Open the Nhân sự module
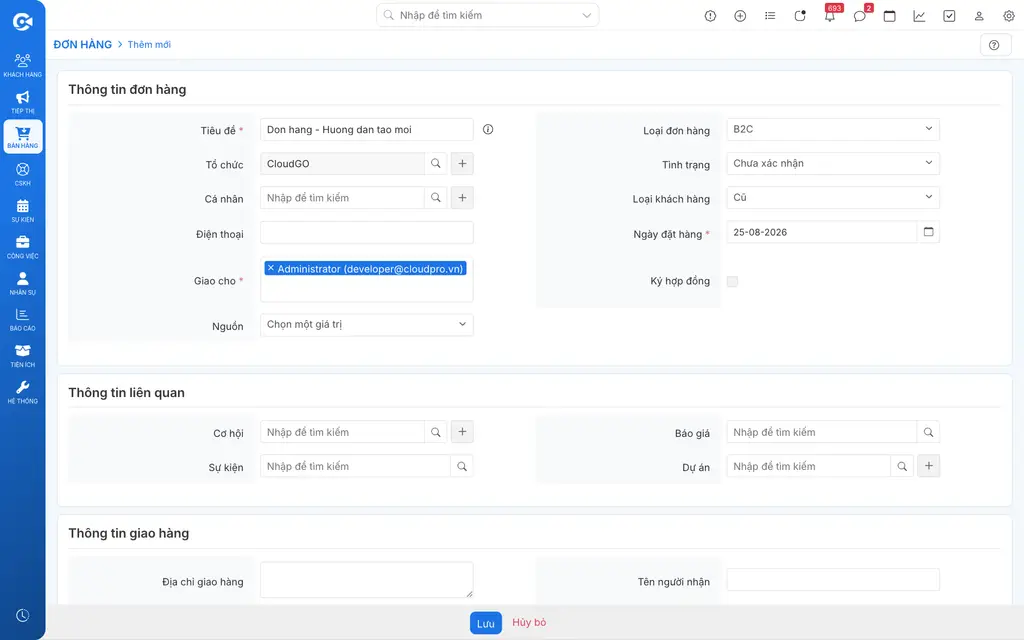The height and width of the screenshot is (640, 1024). 23,283
